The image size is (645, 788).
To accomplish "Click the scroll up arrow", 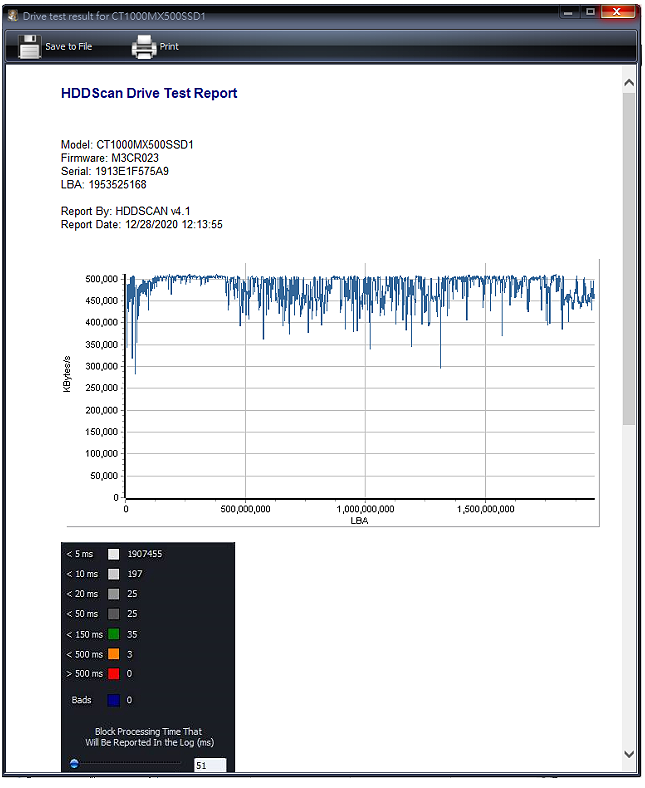I will pyautogui.click(x=629, y=83).
